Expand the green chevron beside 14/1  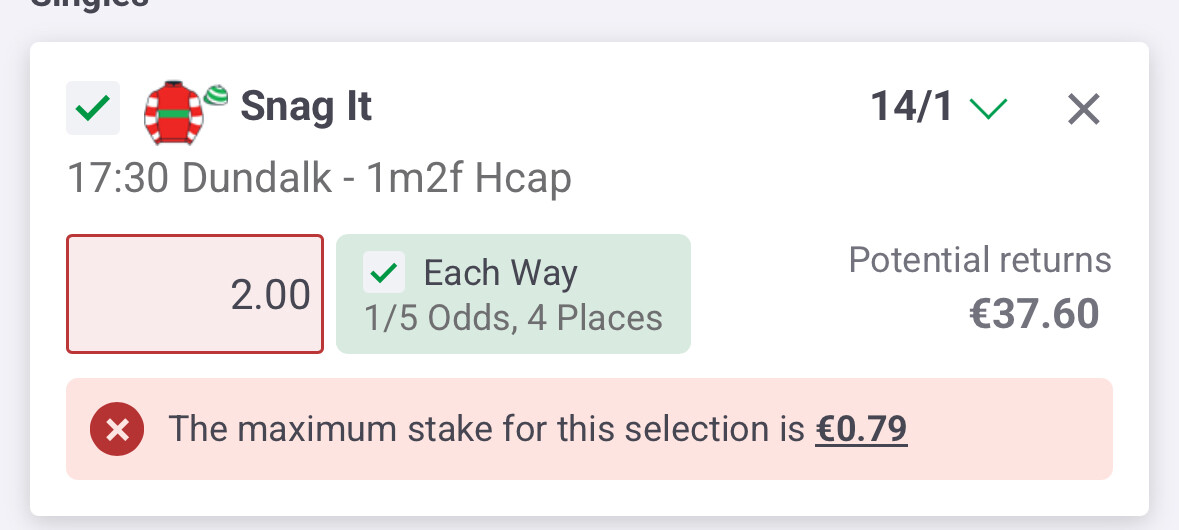point(989,108)
